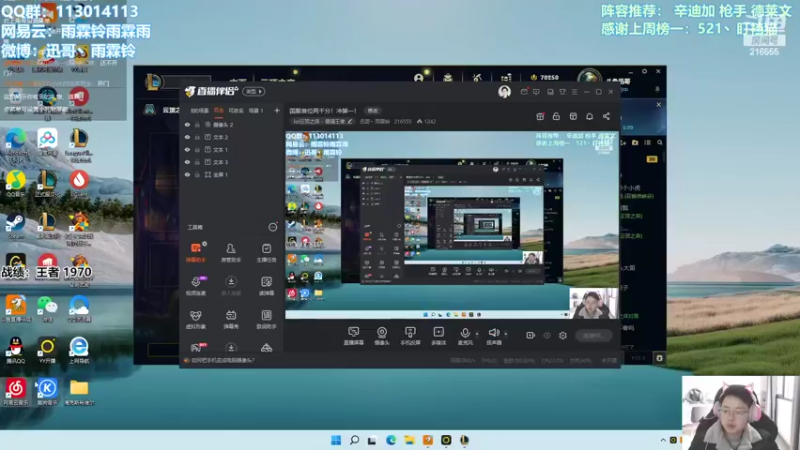Expand speaker options arrow
Viewport: 800px width, 450px height.
(x=506, y=334)
